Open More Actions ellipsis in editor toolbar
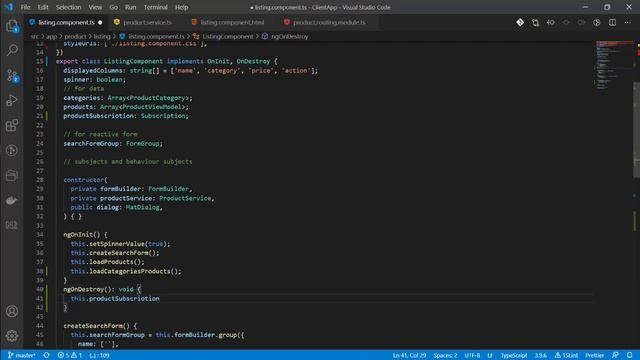Image resolution: width=640 pixels, height=360 pixels. tap(628, 22)
